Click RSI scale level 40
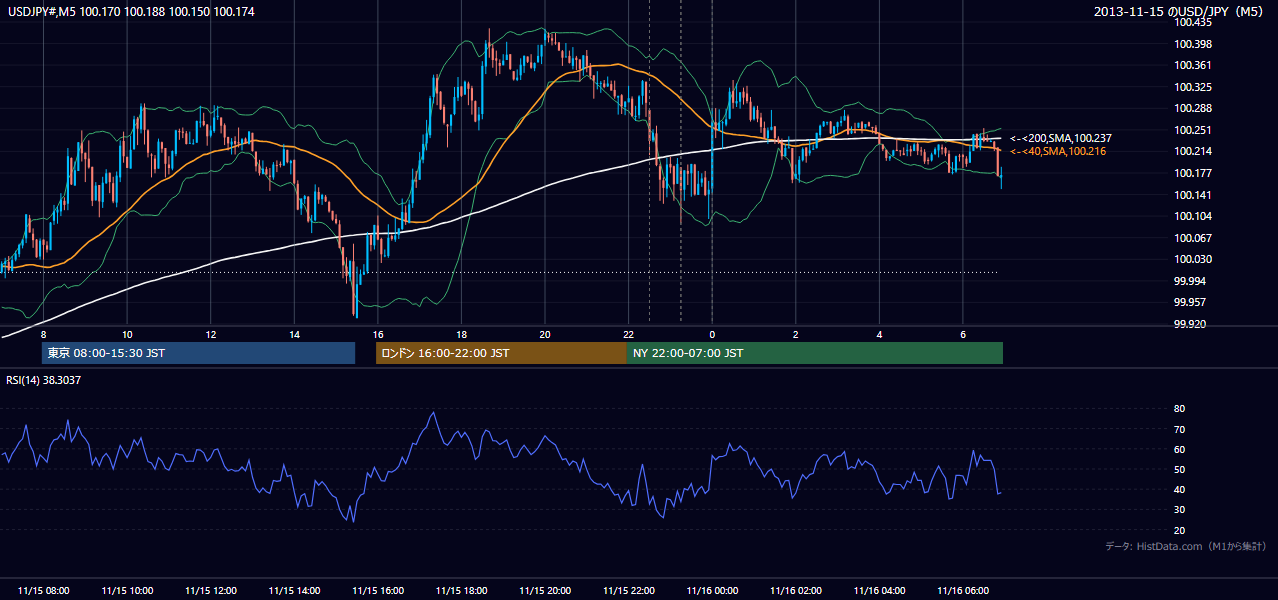The width and height of the screenshot is (1278, 600). point(1179,489)
